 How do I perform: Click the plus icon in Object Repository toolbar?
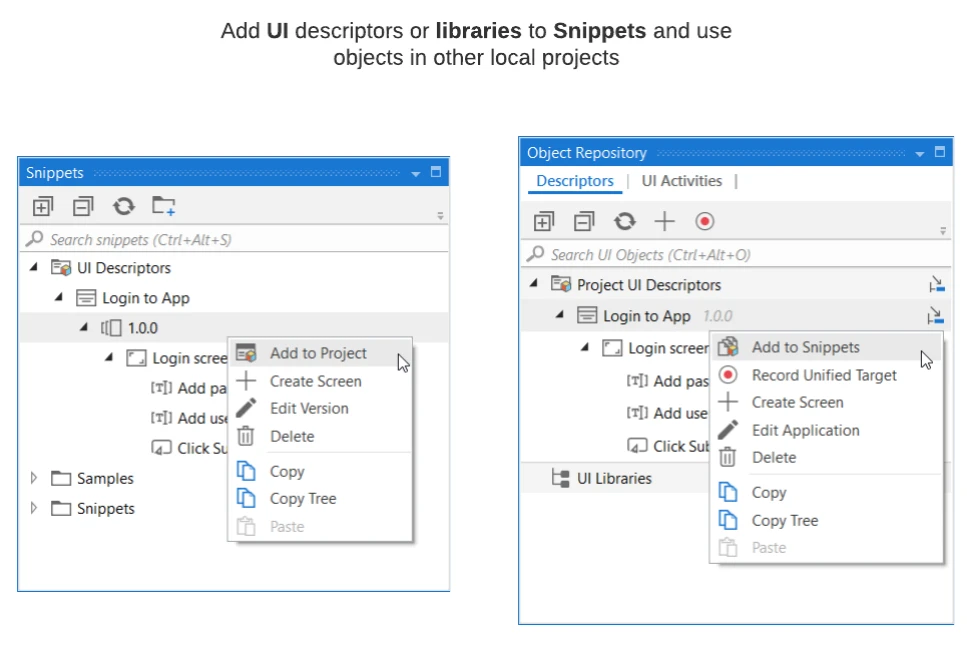pos(664,221)
